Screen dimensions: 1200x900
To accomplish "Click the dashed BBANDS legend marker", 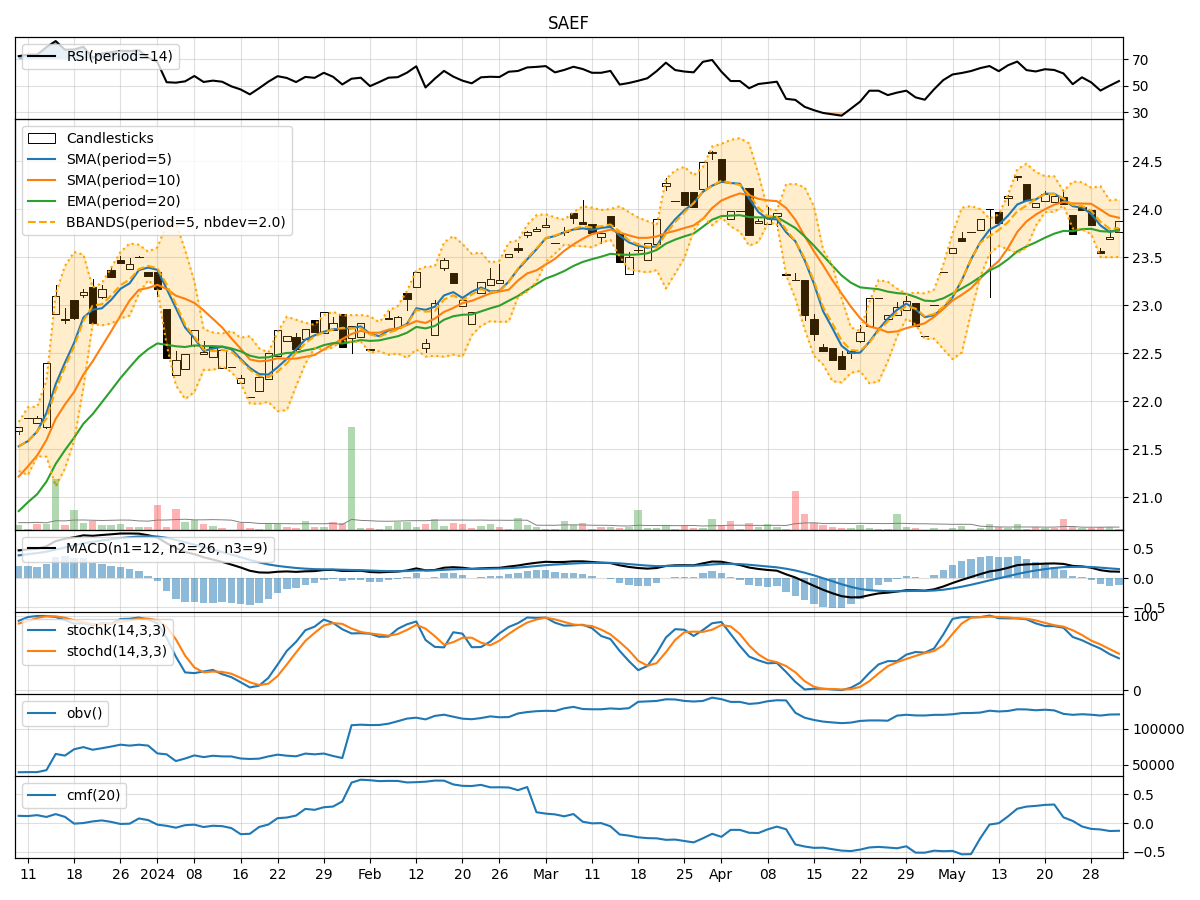I will (x=42, y=223).
